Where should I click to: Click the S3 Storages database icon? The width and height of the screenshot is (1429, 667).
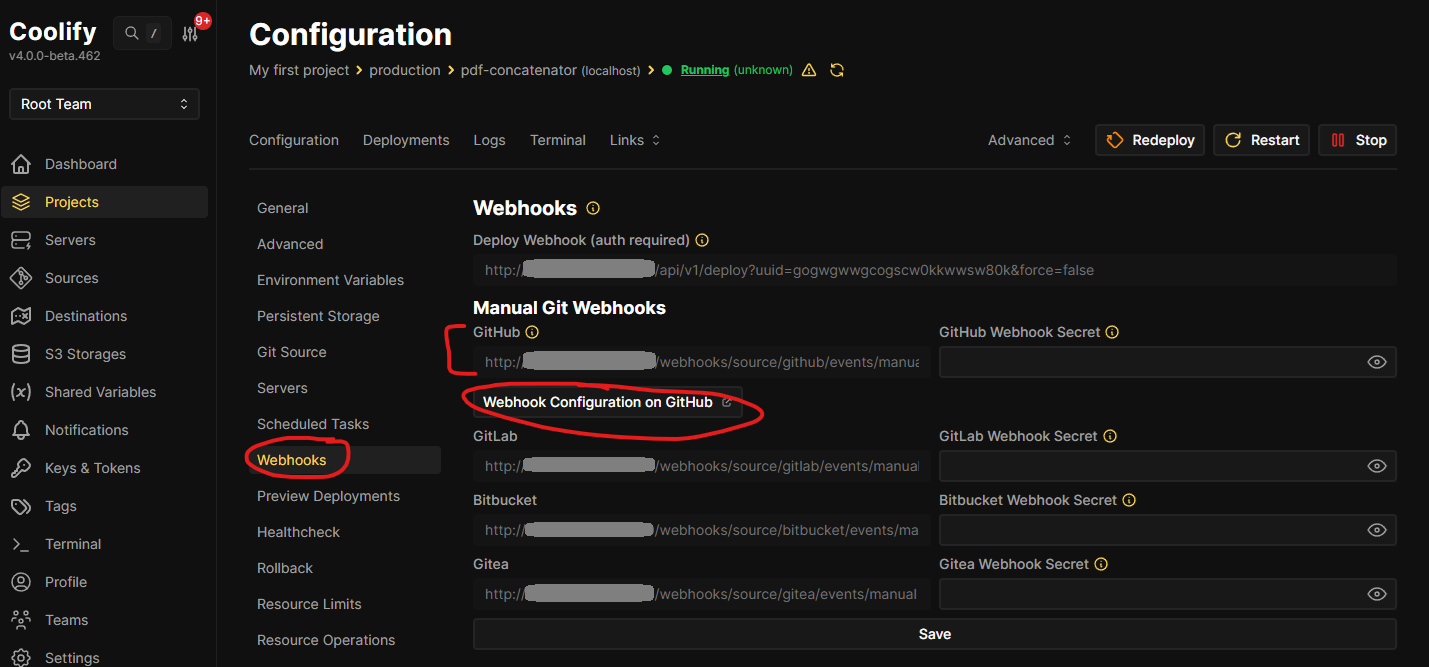(x=21, y=354)
